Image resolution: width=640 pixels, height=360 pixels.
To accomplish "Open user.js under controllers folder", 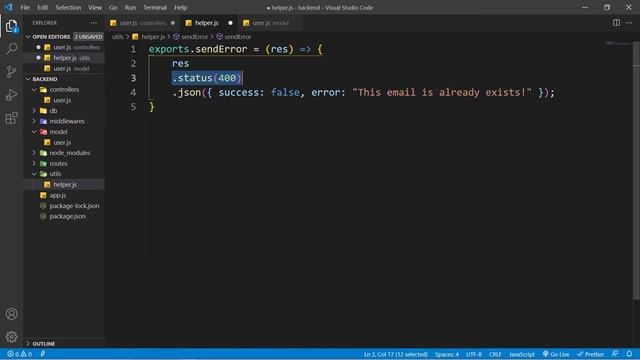I will [x=64, y=100].
